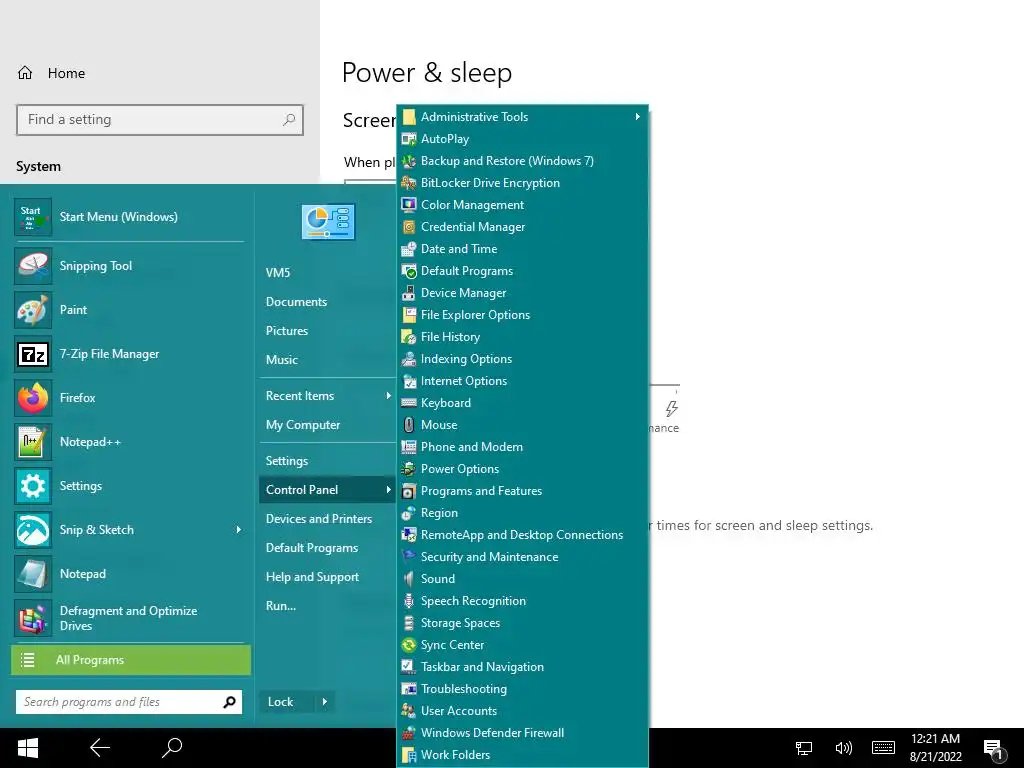Go to Home in Settings window
Image resolution: width=1024 pixels, height=768 pixels.
click(52, 73)
